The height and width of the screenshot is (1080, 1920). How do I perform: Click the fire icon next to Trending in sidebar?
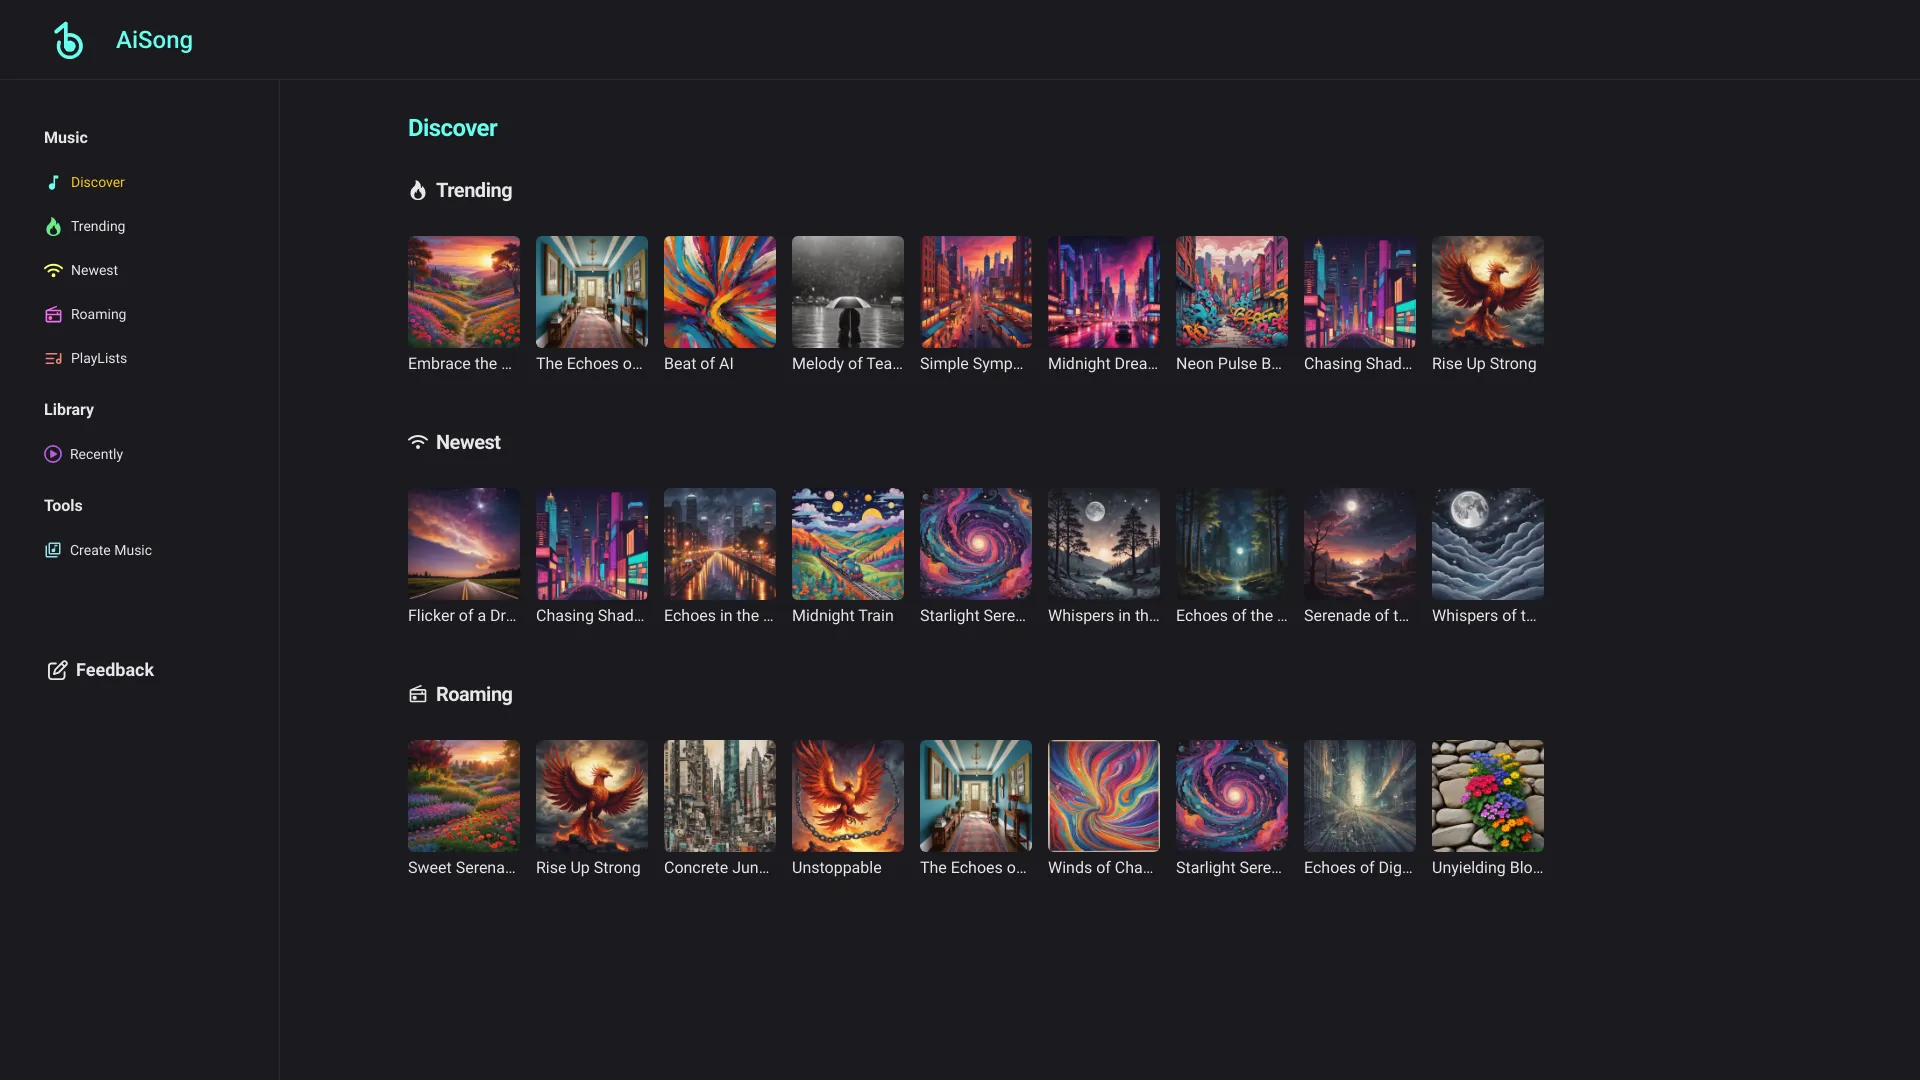53,226
